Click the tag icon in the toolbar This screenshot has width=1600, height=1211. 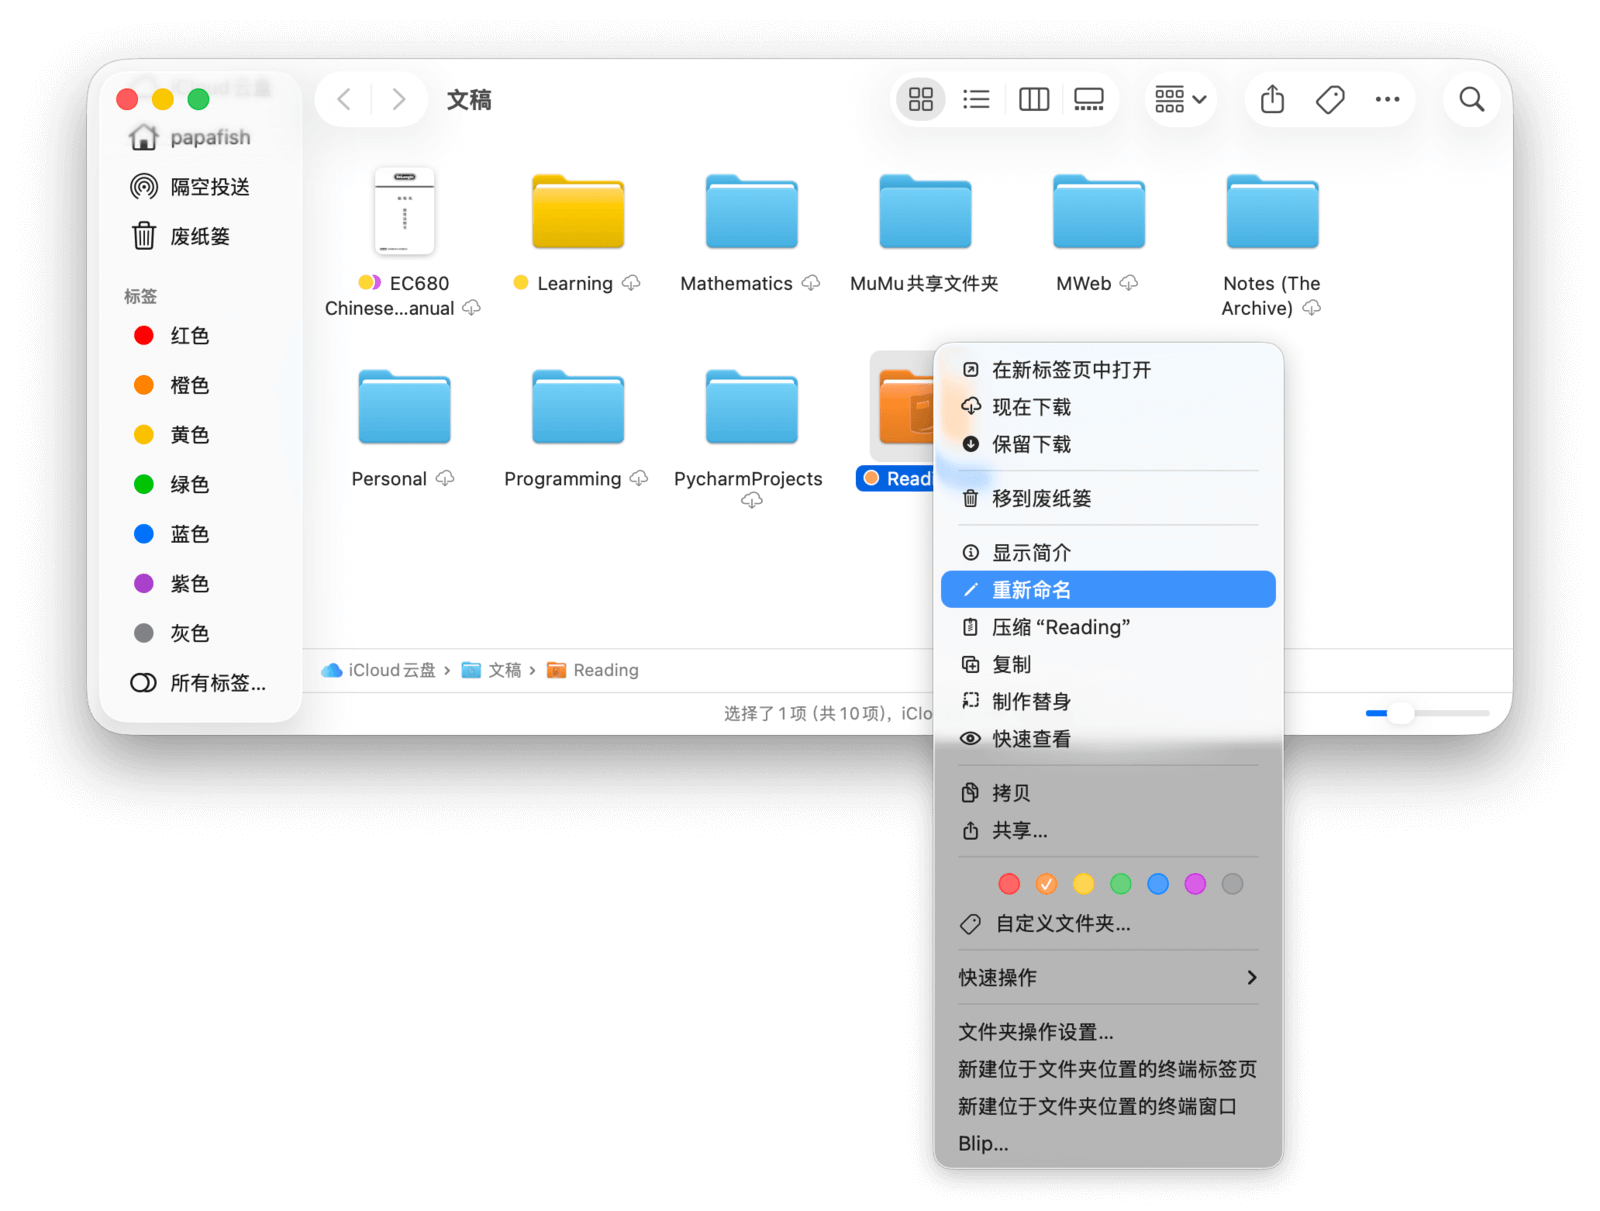1330,99
